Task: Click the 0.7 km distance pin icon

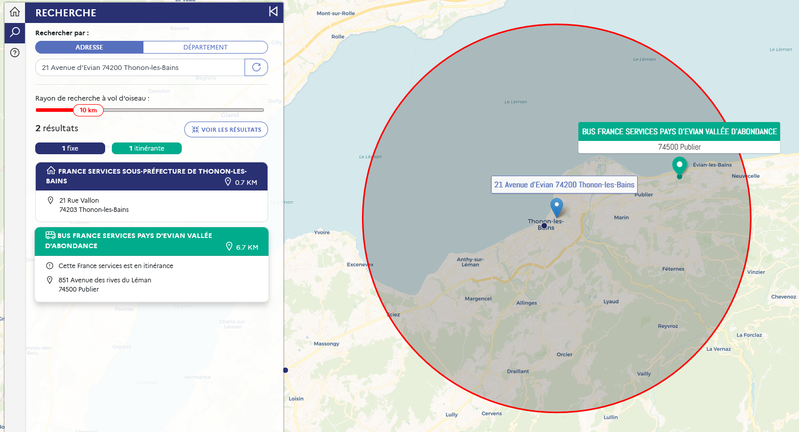Action: (x=227, y=182)
